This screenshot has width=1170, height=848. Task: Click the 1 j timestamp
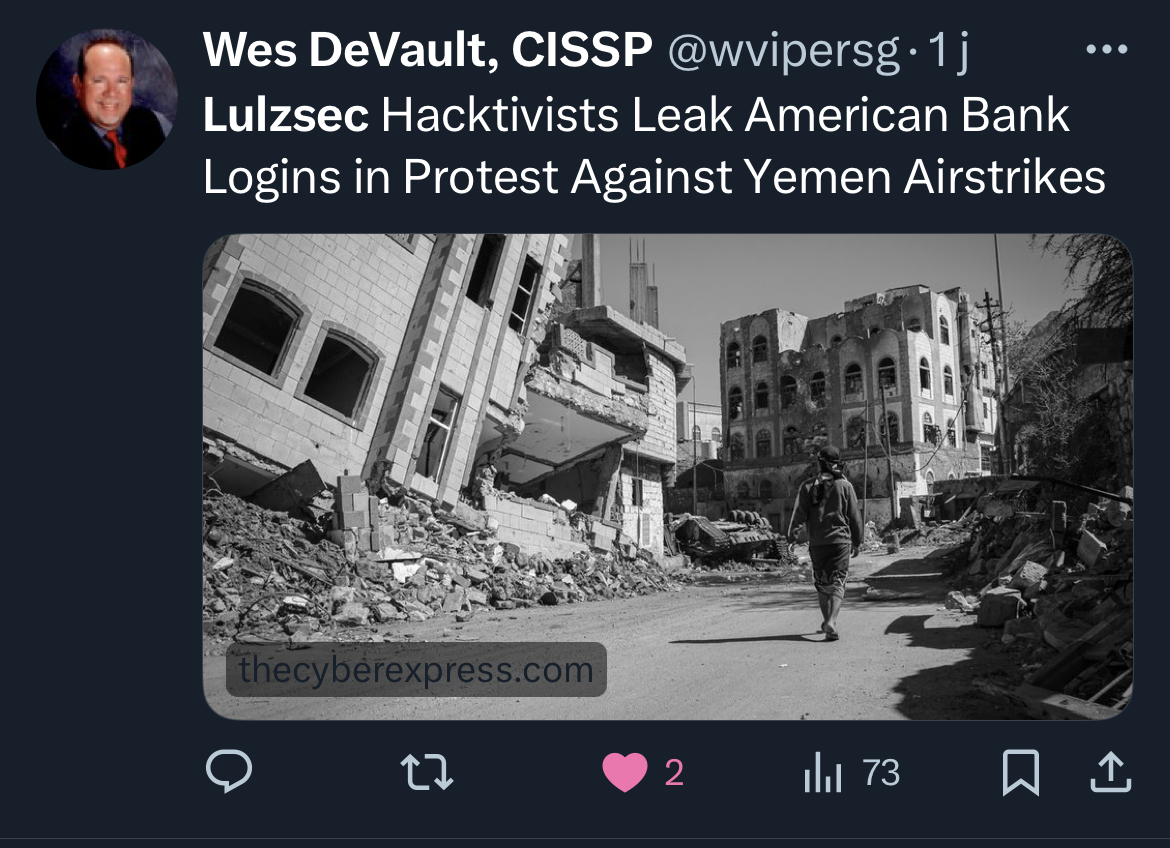click(948, 51)
